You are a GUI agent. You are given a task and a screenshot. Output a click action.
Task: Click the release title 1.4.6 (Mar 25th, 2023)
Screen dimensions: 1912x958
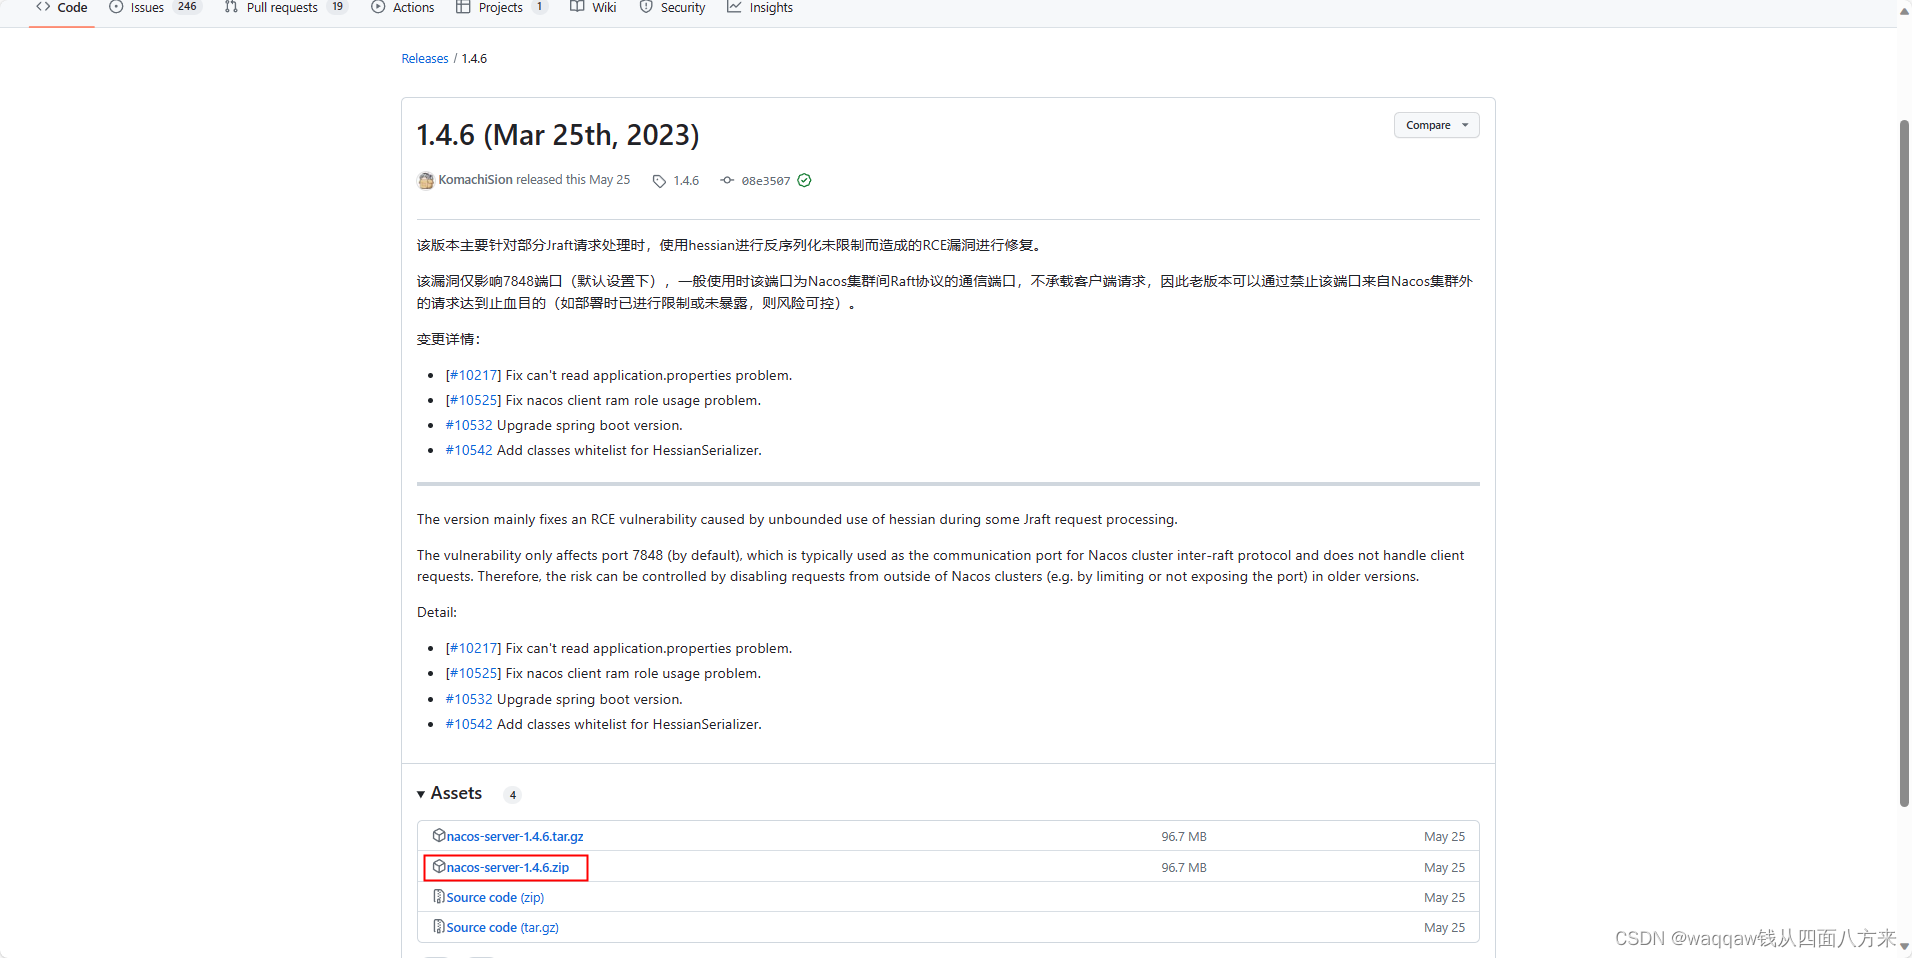558,135
